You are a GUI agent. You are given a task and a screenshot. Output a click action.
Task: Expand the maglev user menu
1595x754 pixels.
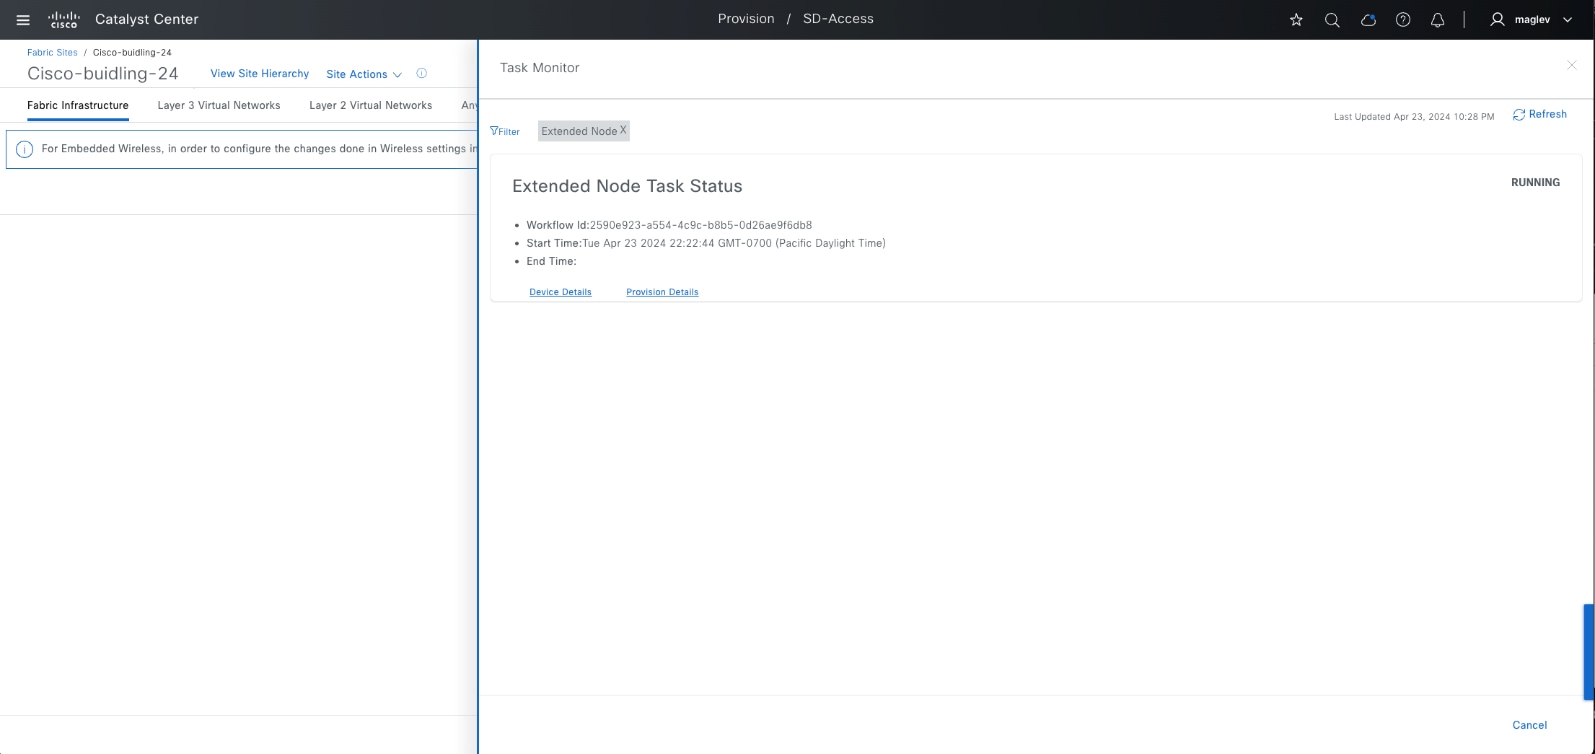pyautogui.click(x=1531, y=20)
